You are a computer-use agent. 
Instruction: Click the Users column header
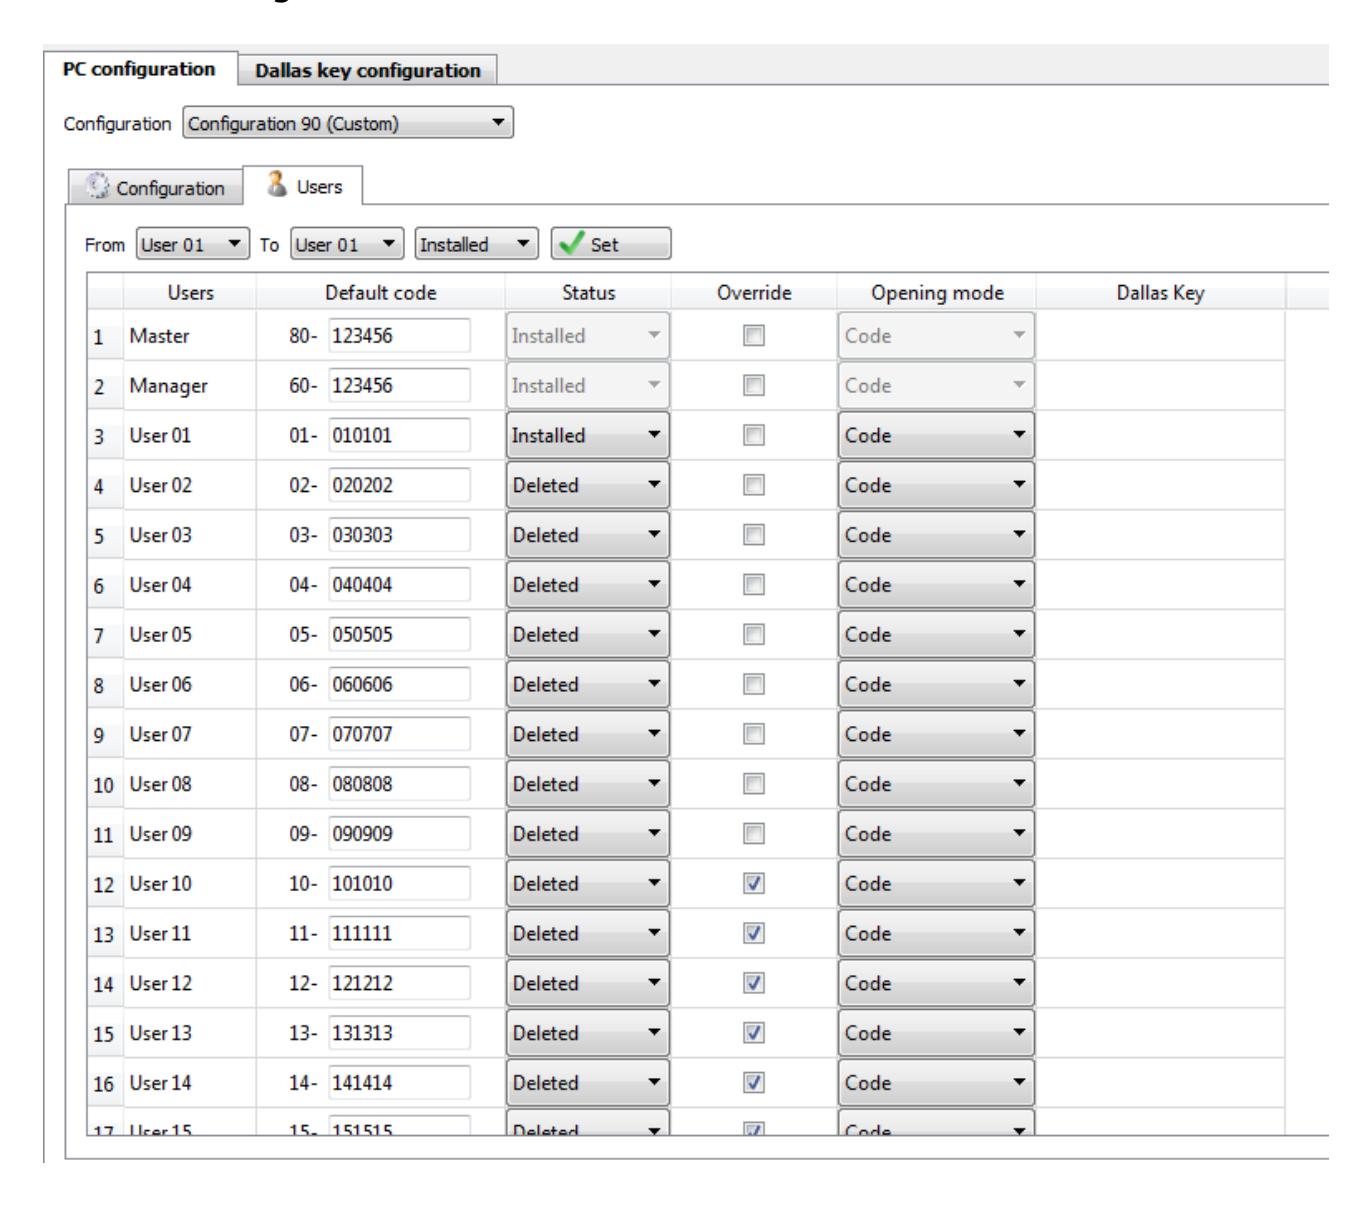[190, 293]
